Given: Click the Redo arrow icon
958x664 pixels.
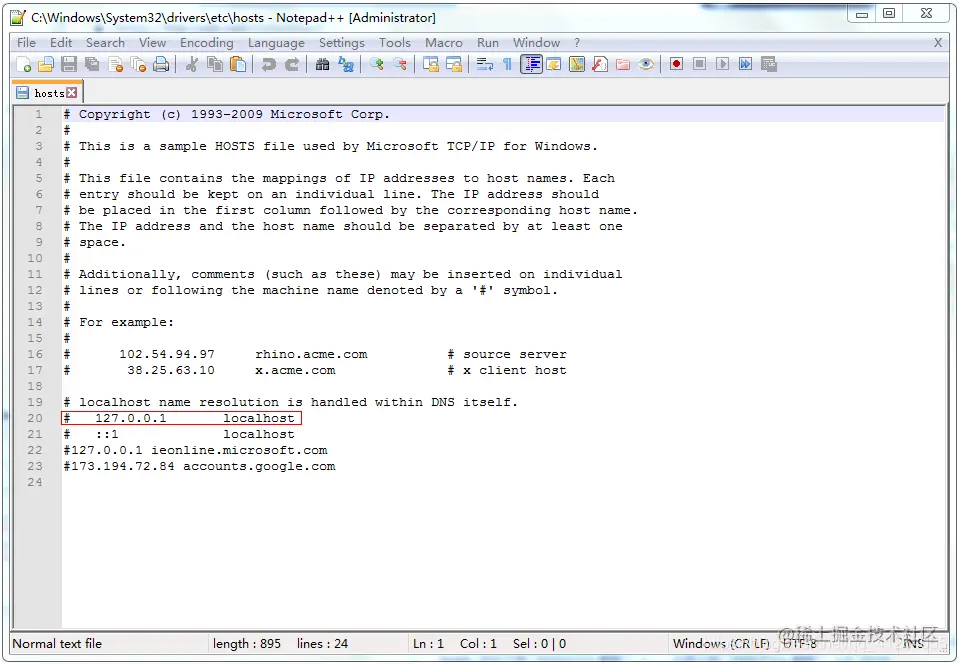Looking at the screenshot, I should pos(292,64).
